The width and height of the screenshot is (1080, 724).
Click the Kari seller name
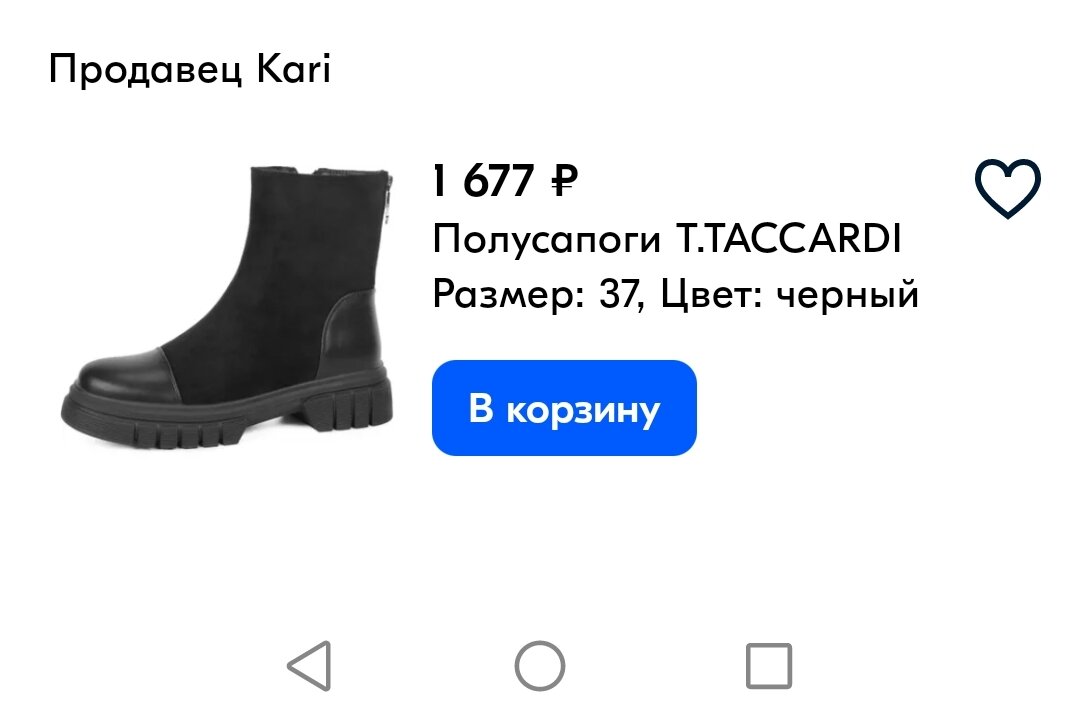coord(294,69)
